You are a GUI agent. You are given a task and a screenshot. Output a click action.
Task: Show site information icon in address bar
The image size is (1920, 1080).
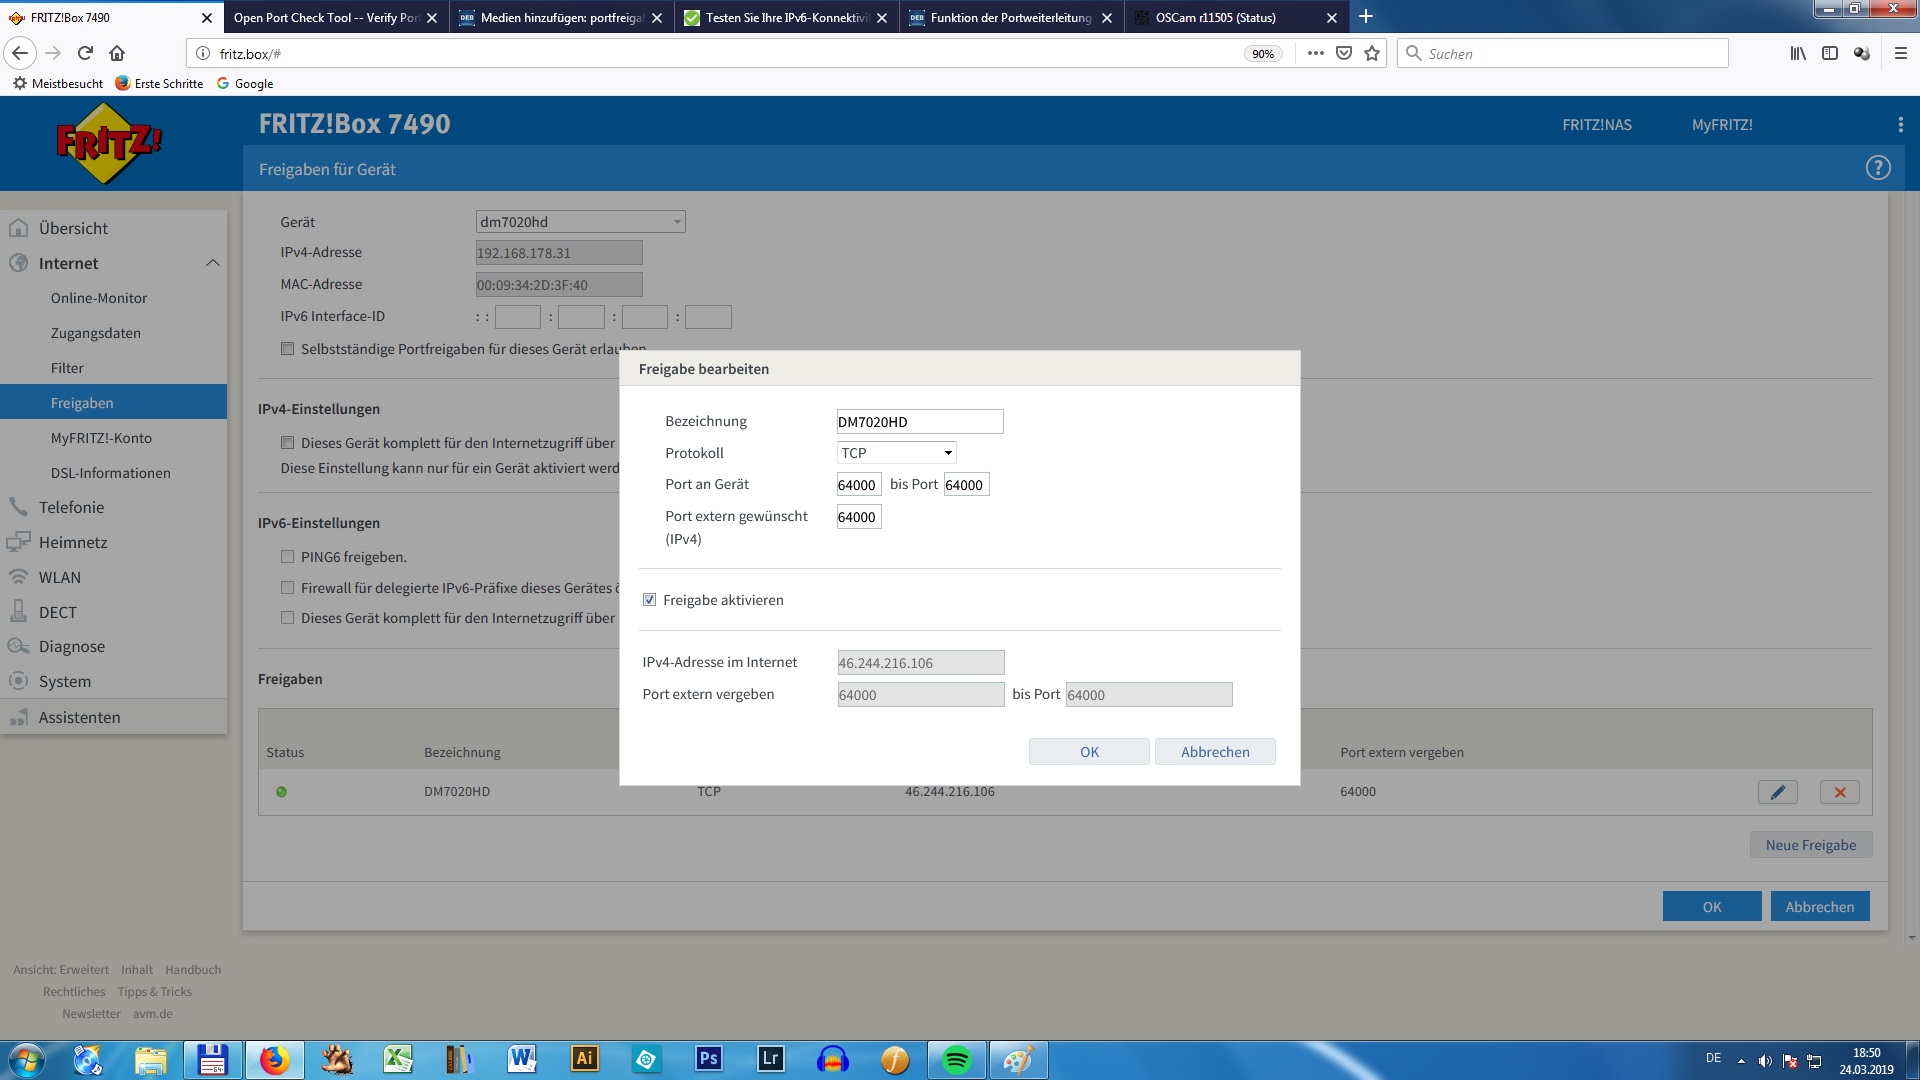pyautogui.click(x=202, y=53)
